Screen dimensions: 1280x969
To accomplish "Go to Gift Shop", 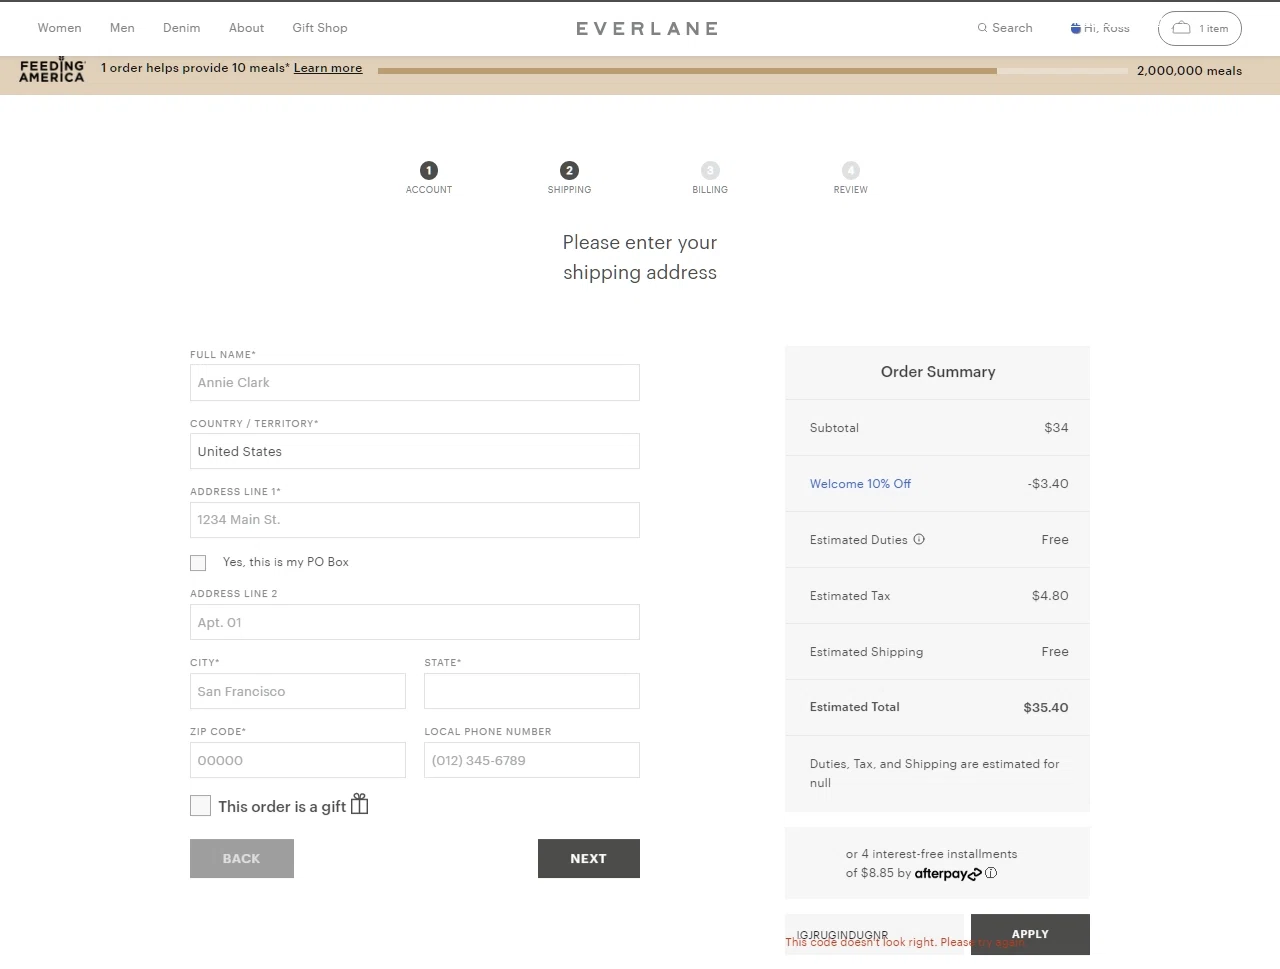I will click(x=320, y=28).
